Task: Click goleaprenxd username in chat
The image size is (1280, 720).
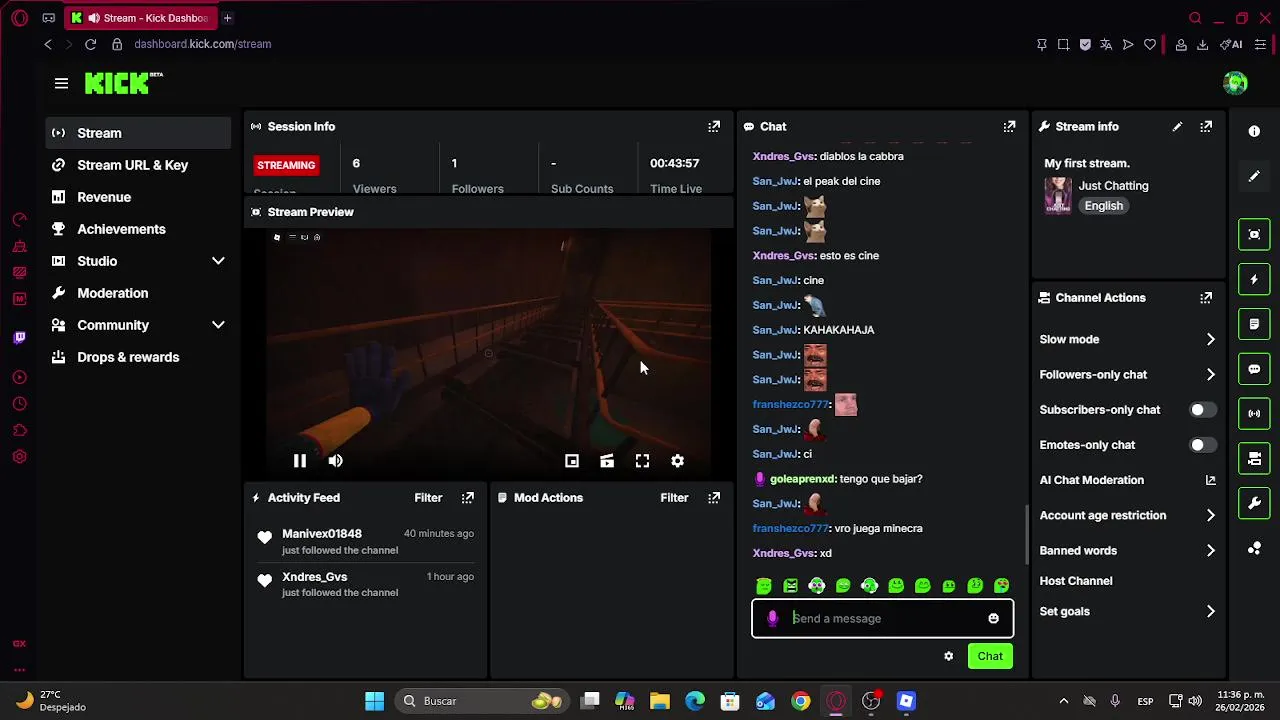Action: tap(803, 479)
